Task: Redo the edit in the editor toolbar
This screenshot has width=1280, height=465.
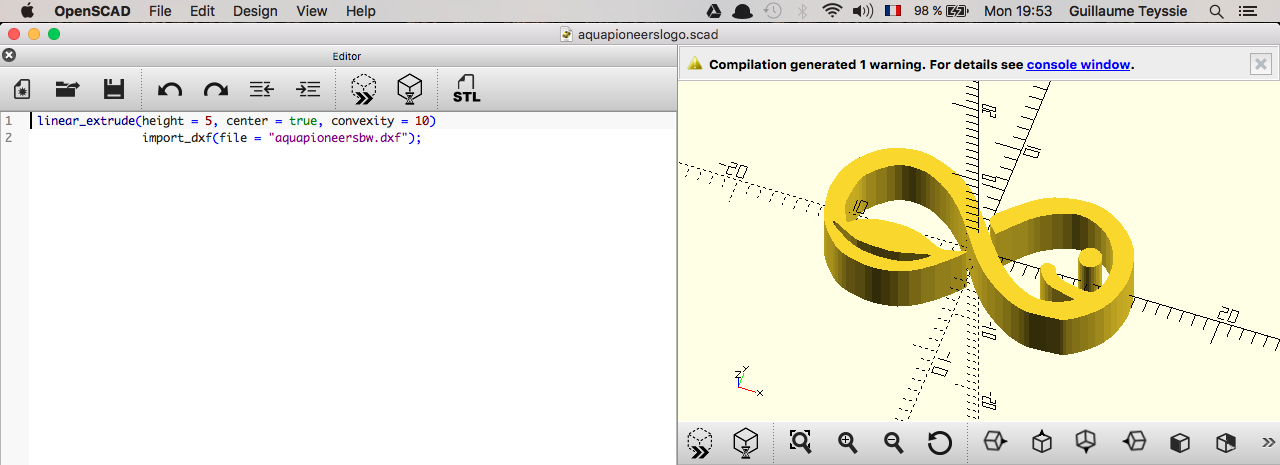Action: (216, 89)
